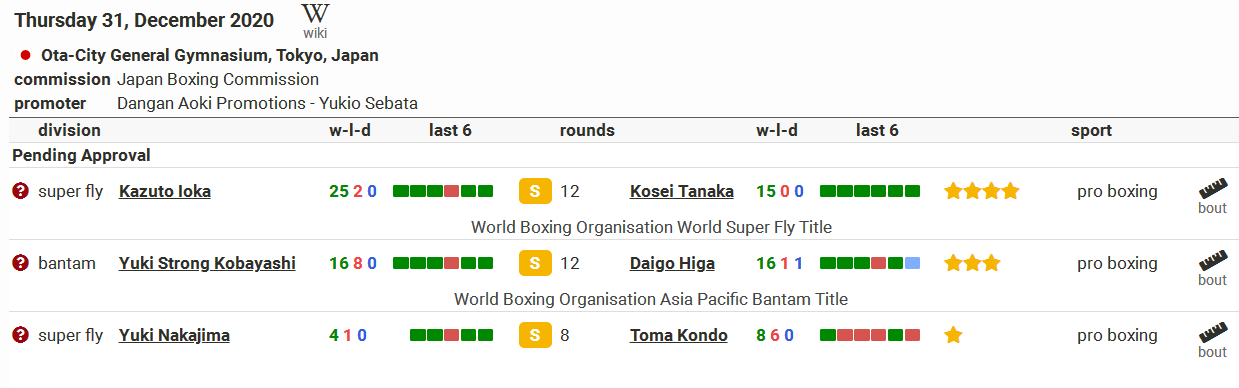Click the yellow S badge in the Kobayashi row
The width and height of the screenshot is (1239, 388).
point(535,263)
